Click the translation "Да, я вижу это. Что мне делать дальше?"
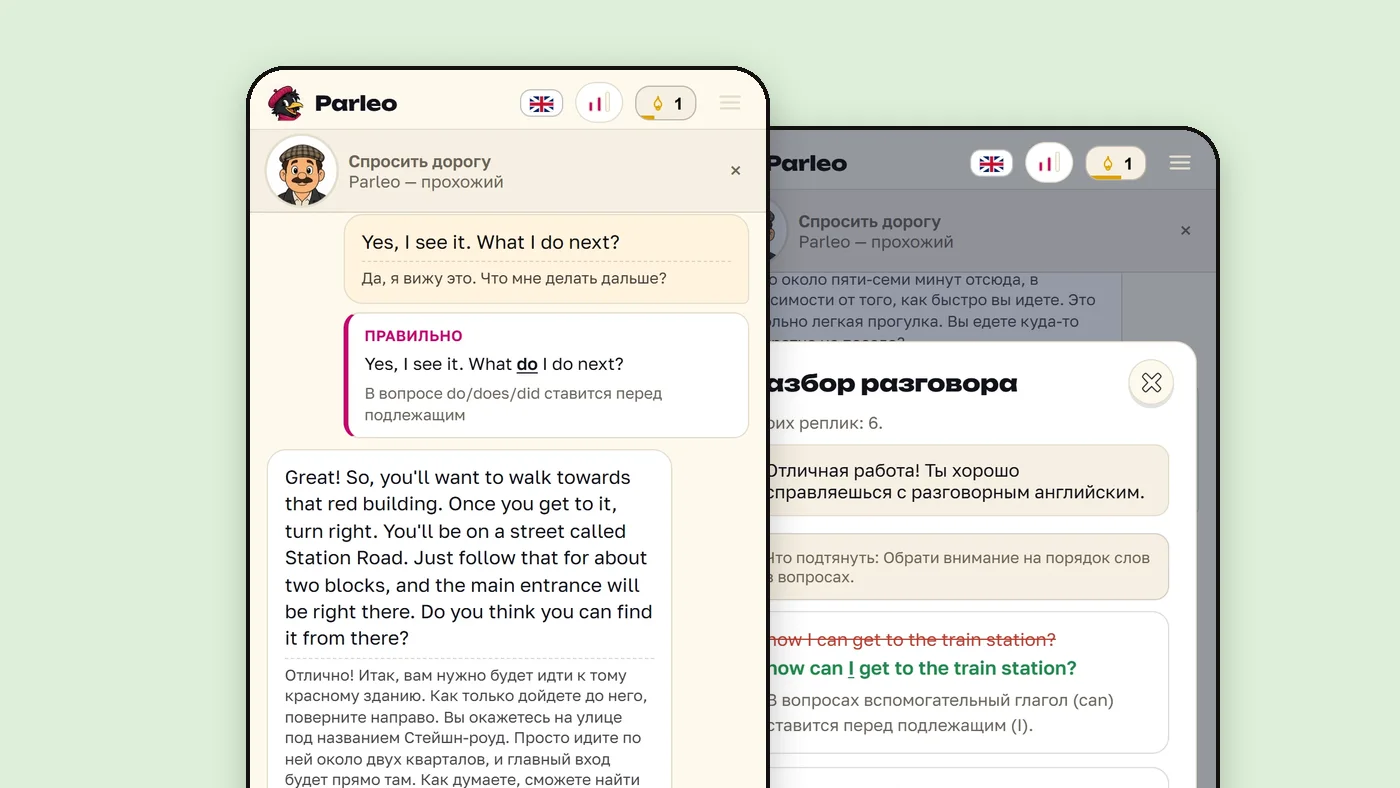The image size is (1400, 788). 514,278
